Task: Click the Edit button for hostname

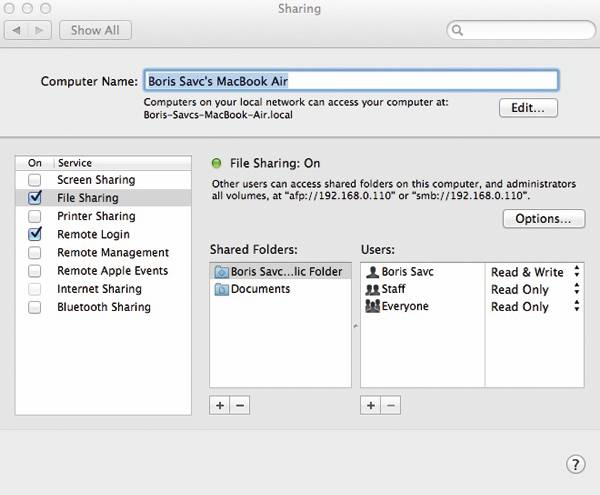Action: (x=528, y=108)
